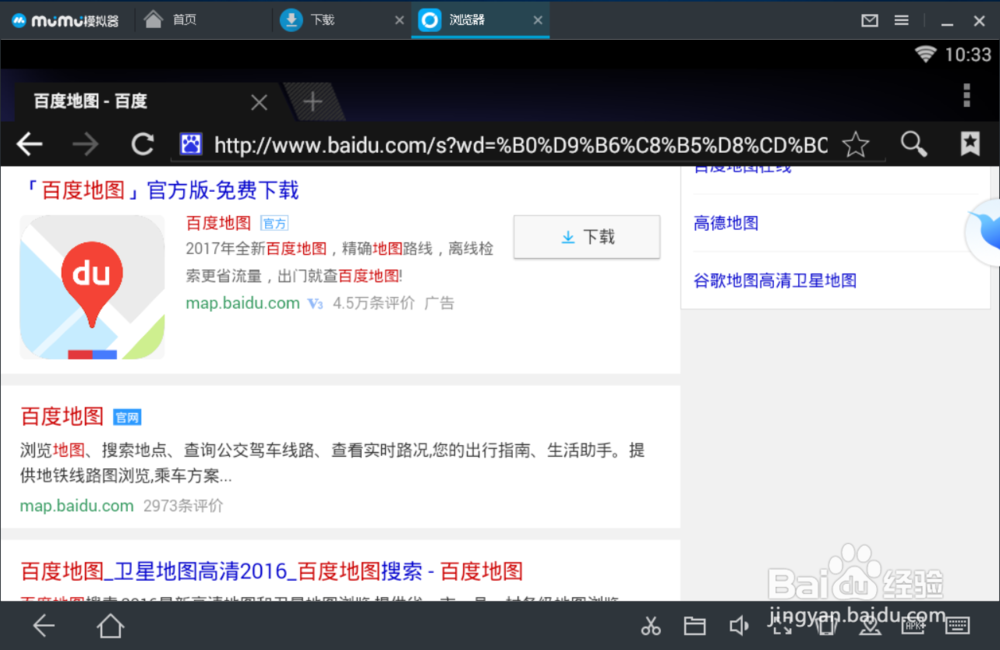Add a new browser tab with plus
Viewport: 1000px width, 650px height.
pos(312,101)
